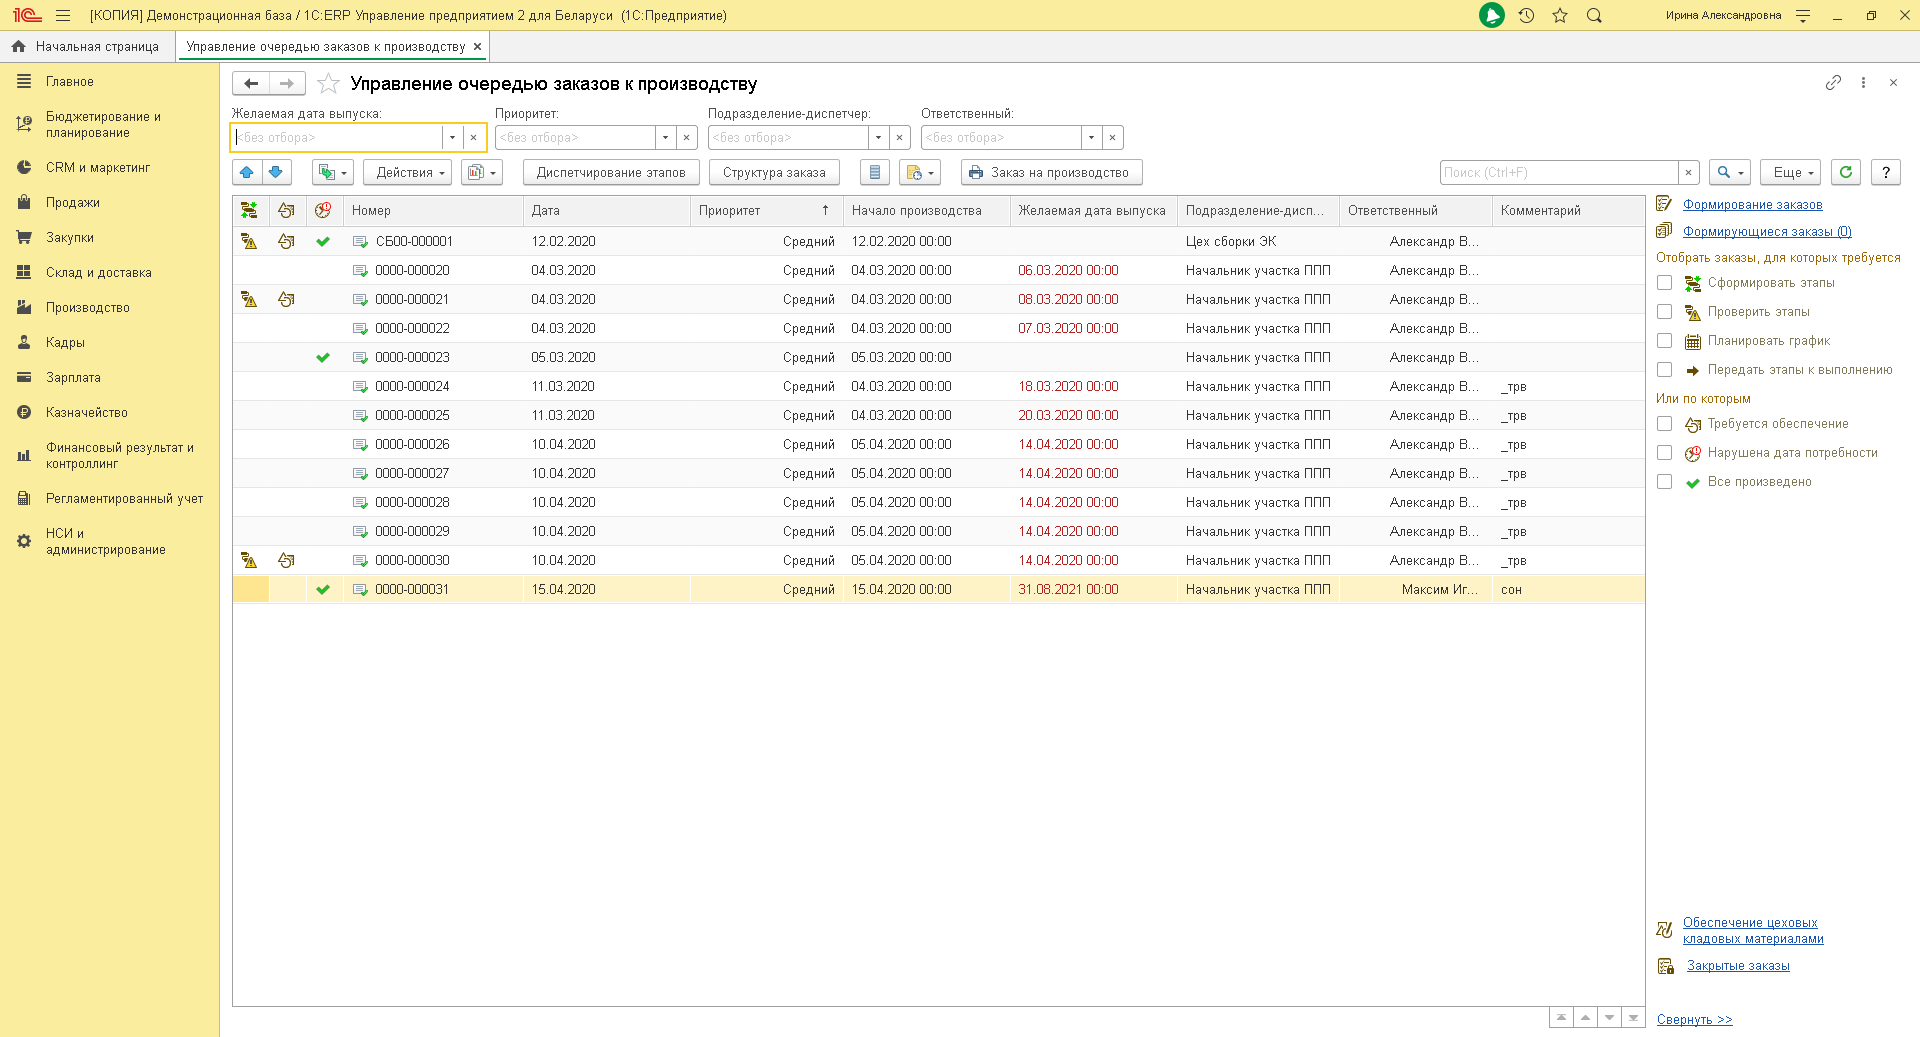Select order row 0000-000024

tap(412, 386)
